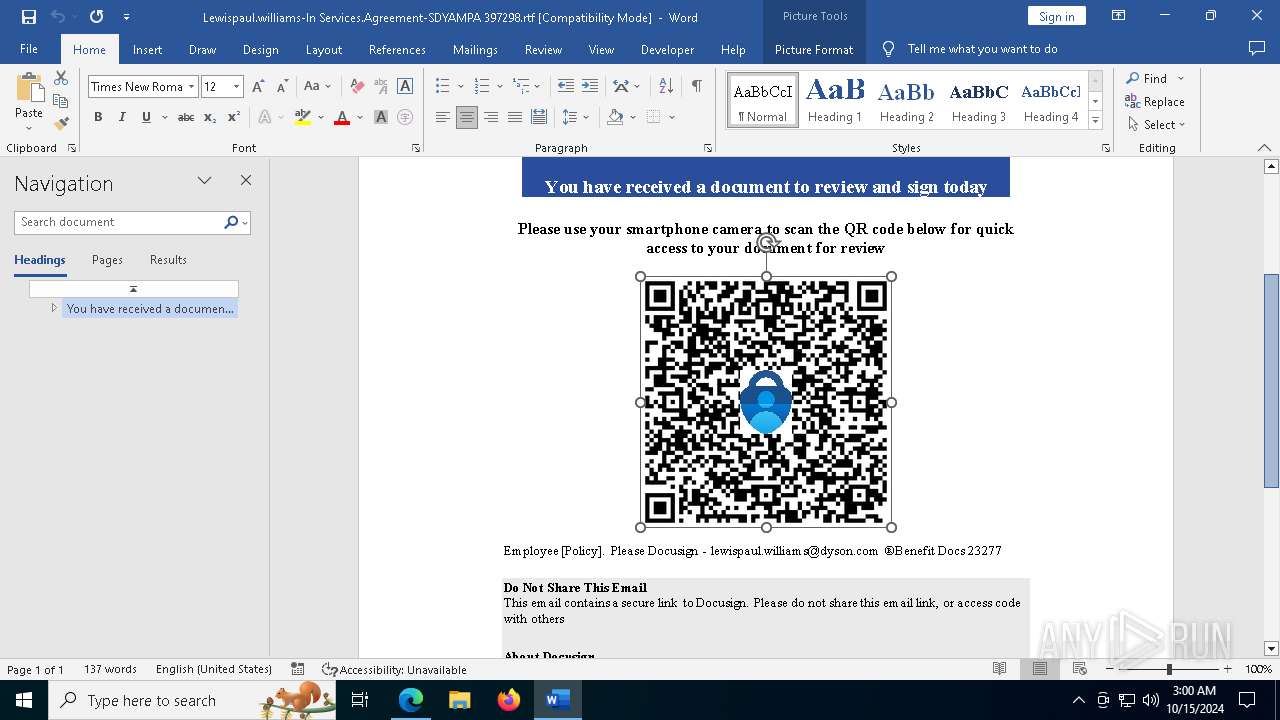This screenshot has height=720, width=1280.
Task: Open the font name dropdown
Action: click(191, 87)
